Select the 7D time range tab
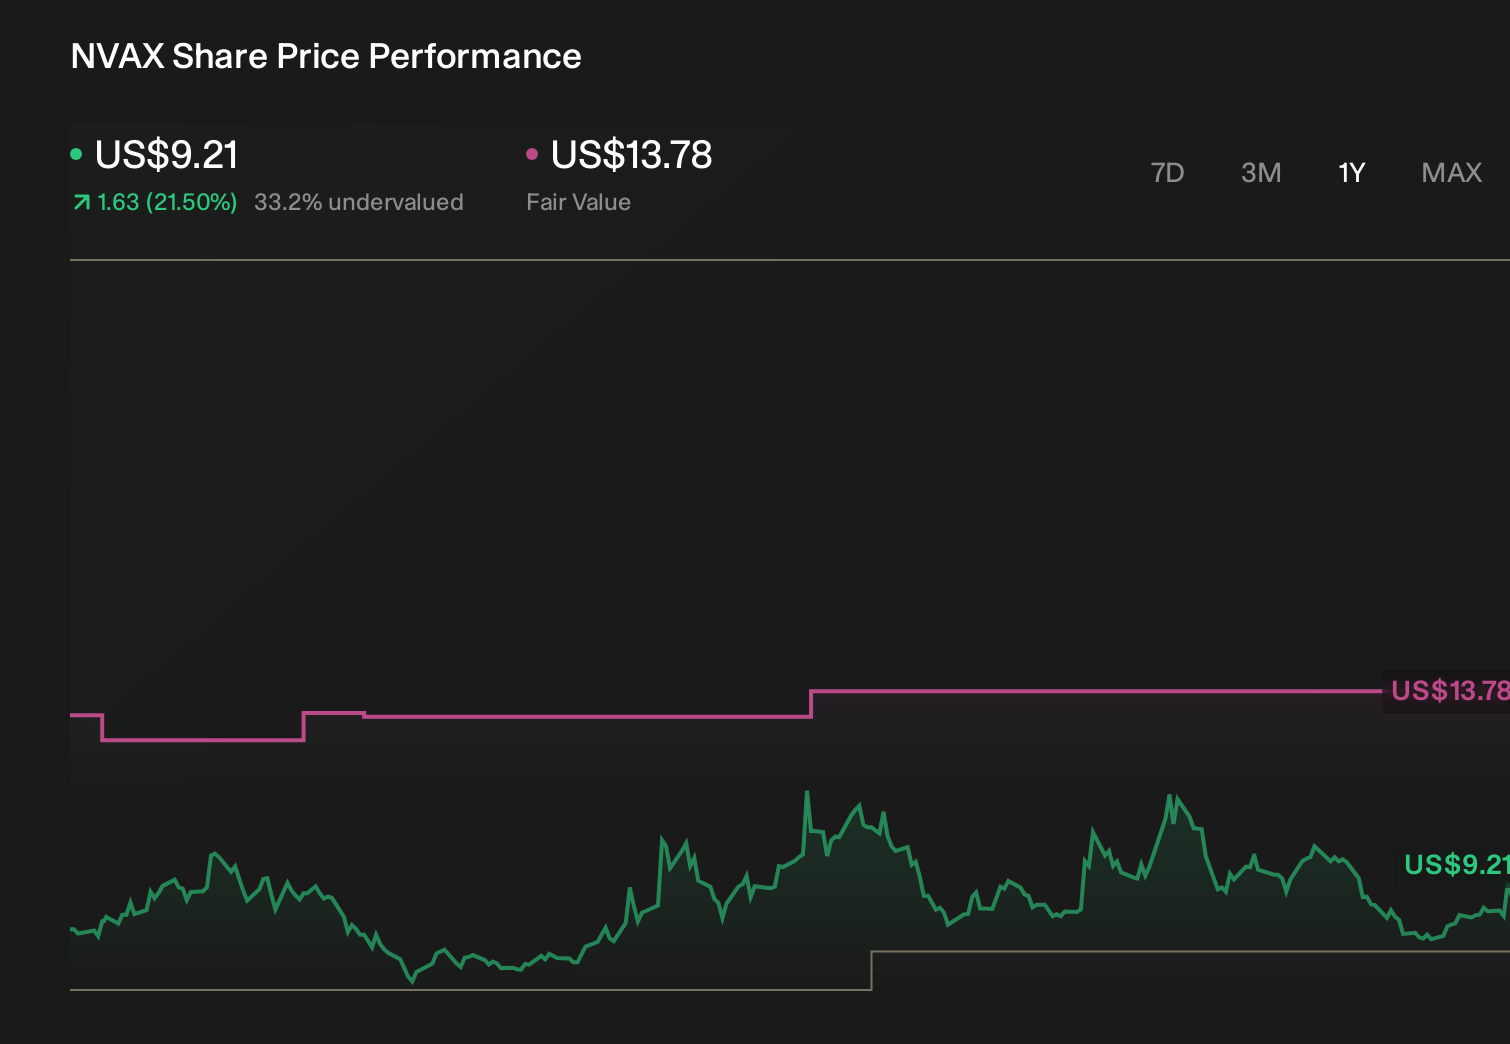The width and height of the screenshot is (1510, 1044). 1167,173
